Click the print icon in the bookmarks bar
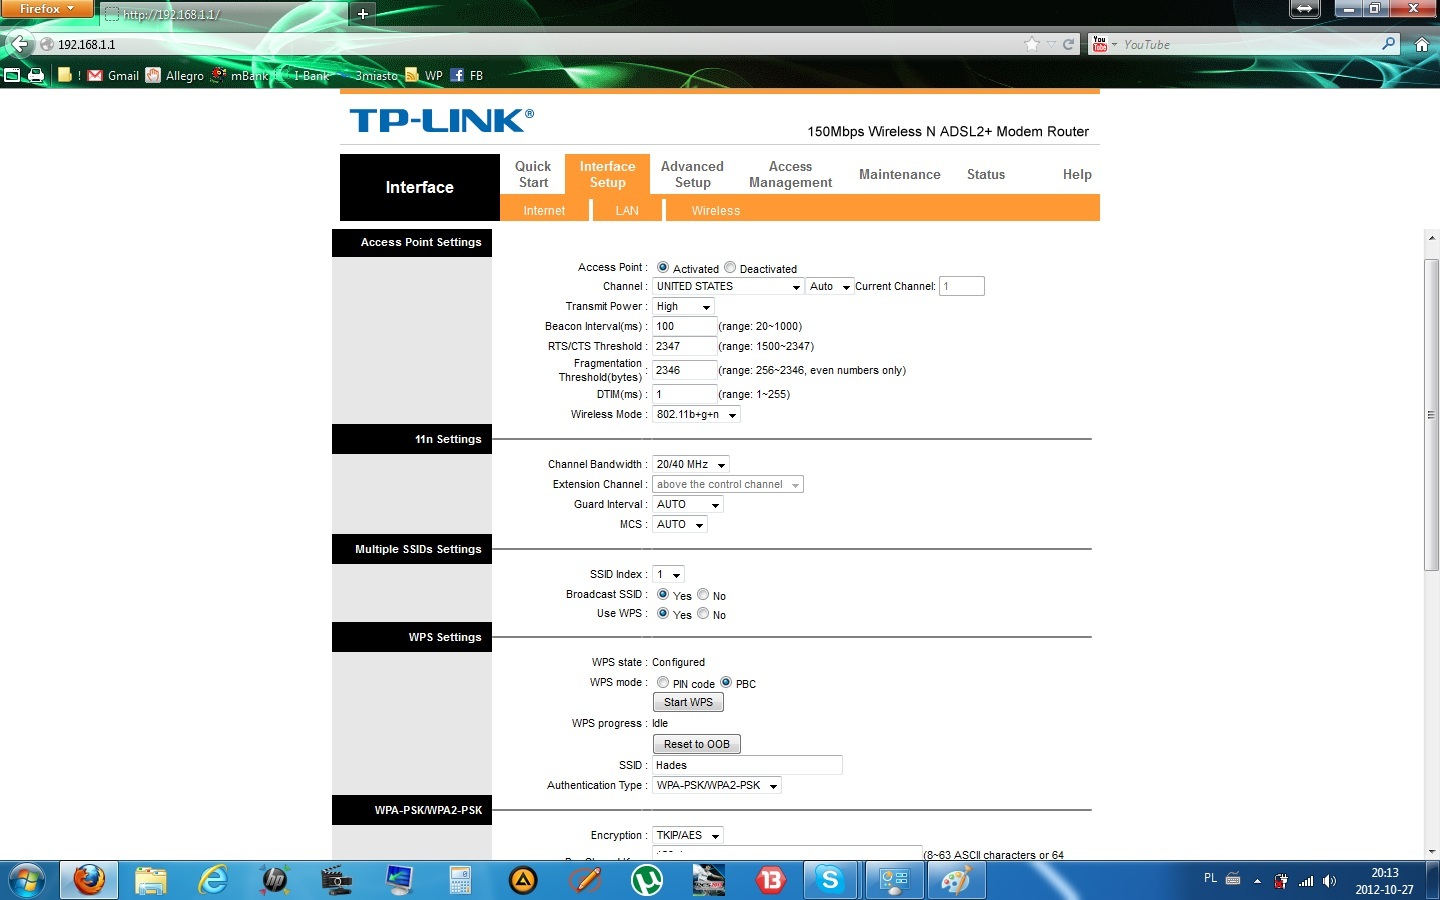 tap(36, 75)
